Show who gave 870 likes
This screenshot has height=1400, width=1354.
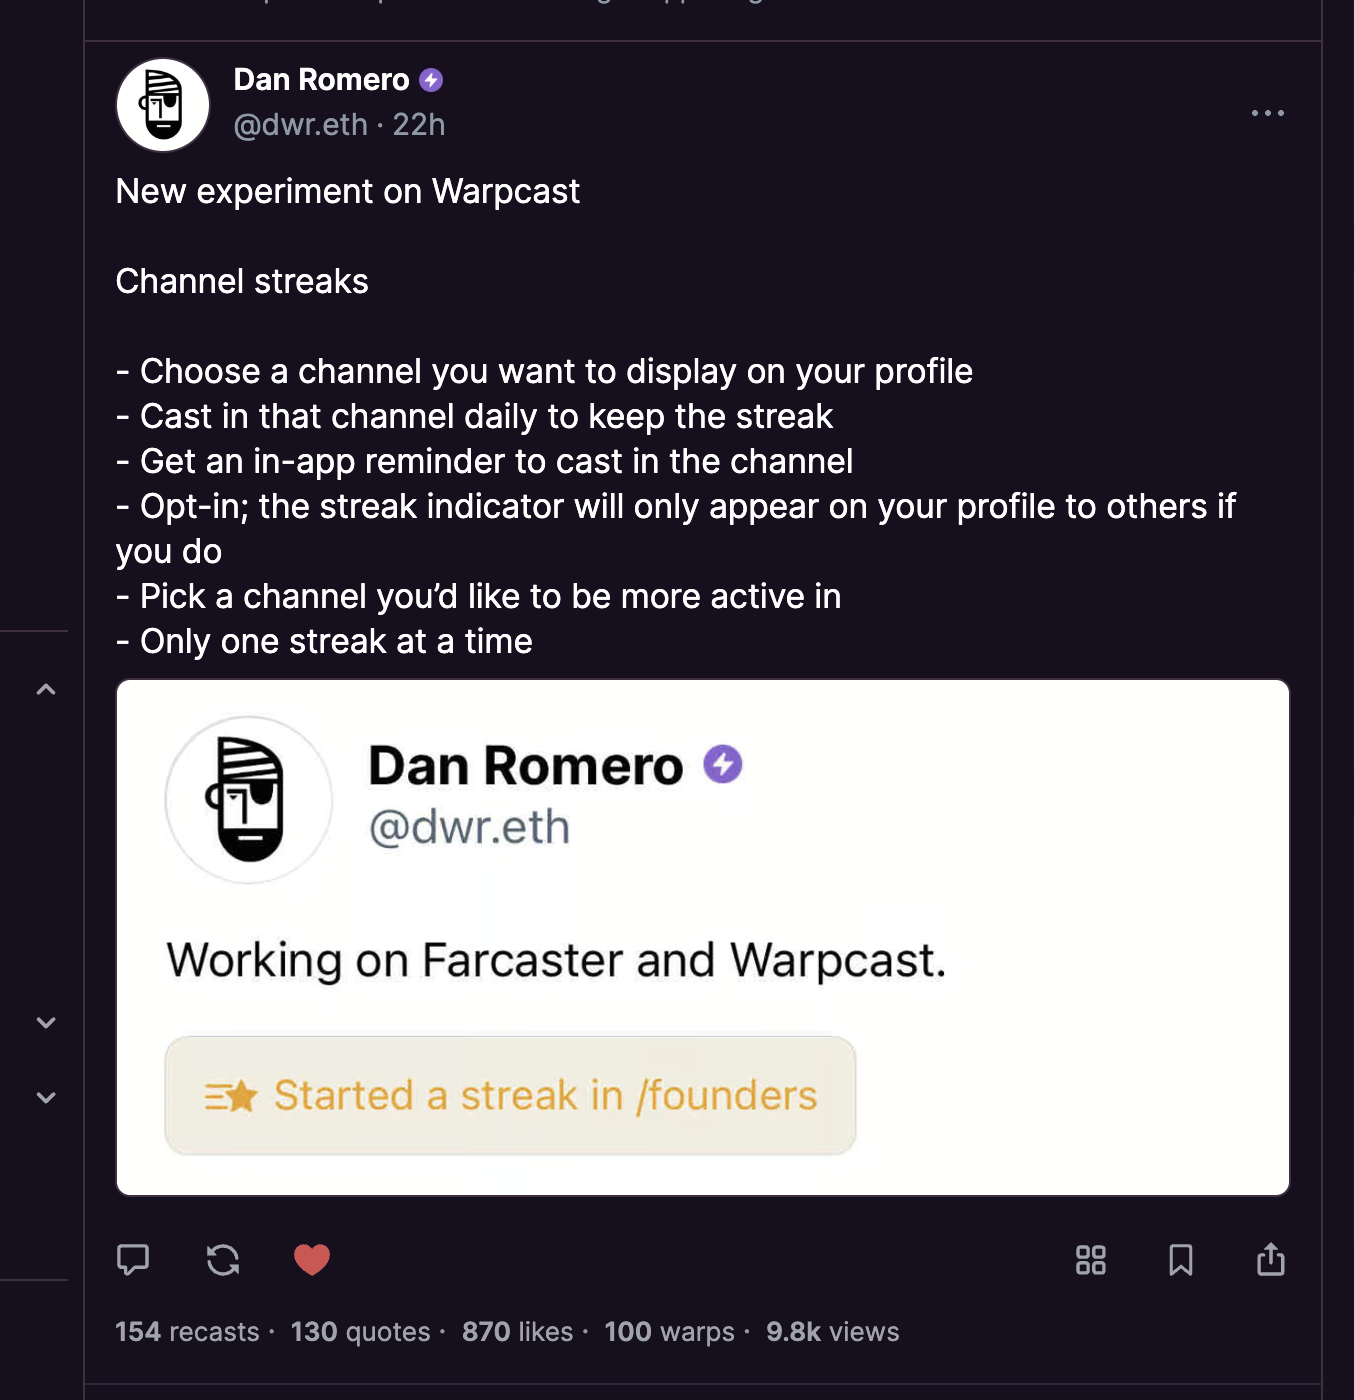[517, 1332]
